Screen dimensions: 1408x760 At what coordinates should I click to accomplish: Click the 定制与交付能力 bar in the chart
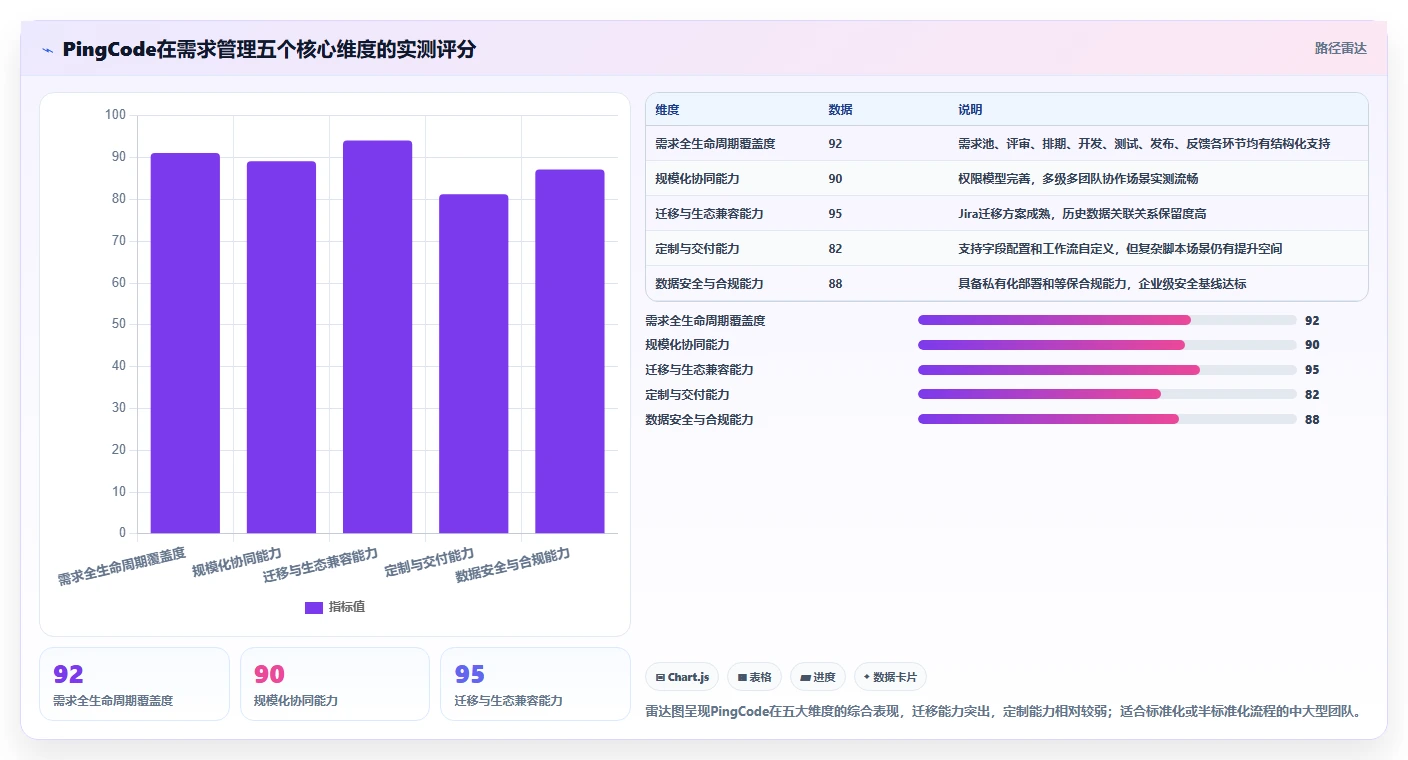(473, 364)
